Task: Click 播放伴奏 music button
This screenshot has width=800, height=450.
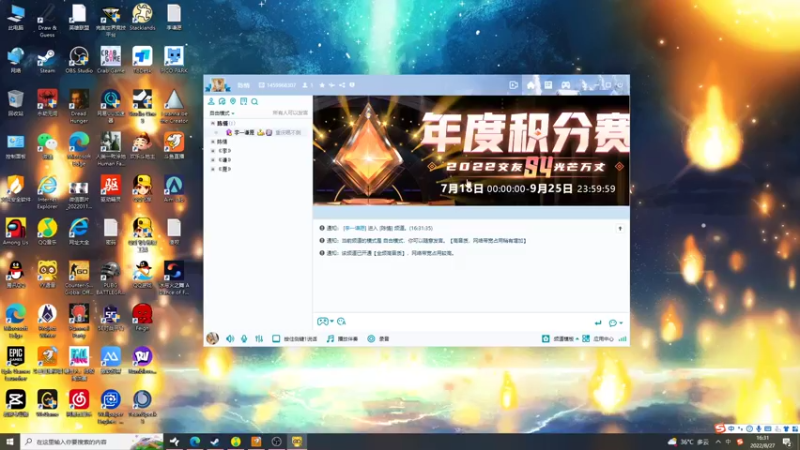Action: pos(342,339)
